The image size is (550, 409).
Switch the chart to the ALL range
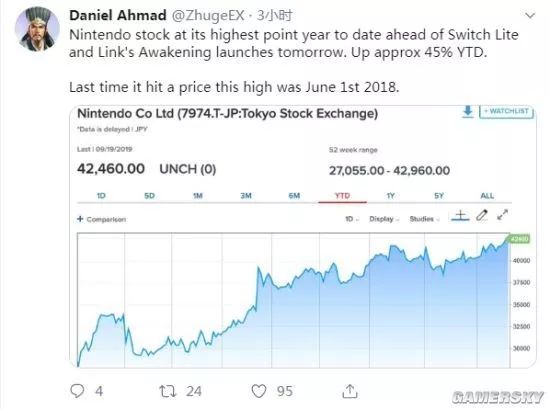[487, 195]
